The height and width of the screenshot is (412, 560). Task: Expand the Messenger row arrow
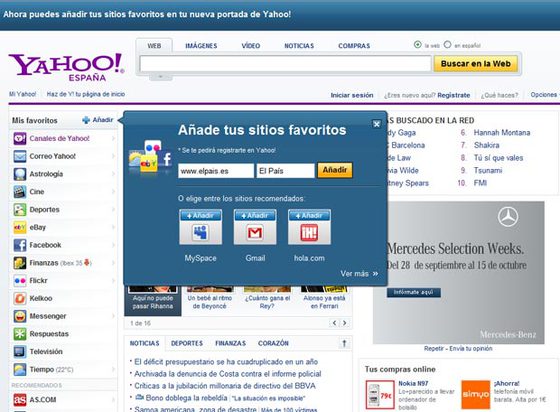113,316
